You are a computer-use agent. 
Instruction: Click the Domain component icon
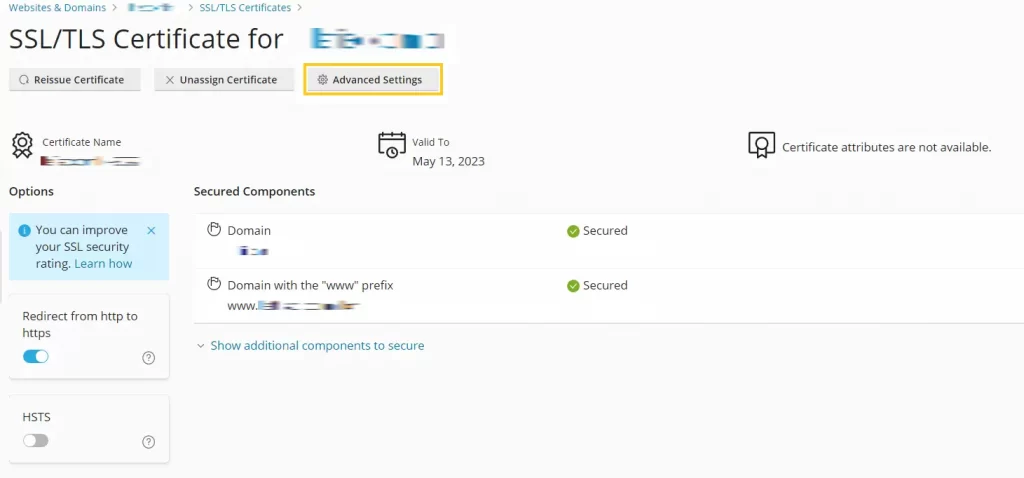click(x=214, y=230)
